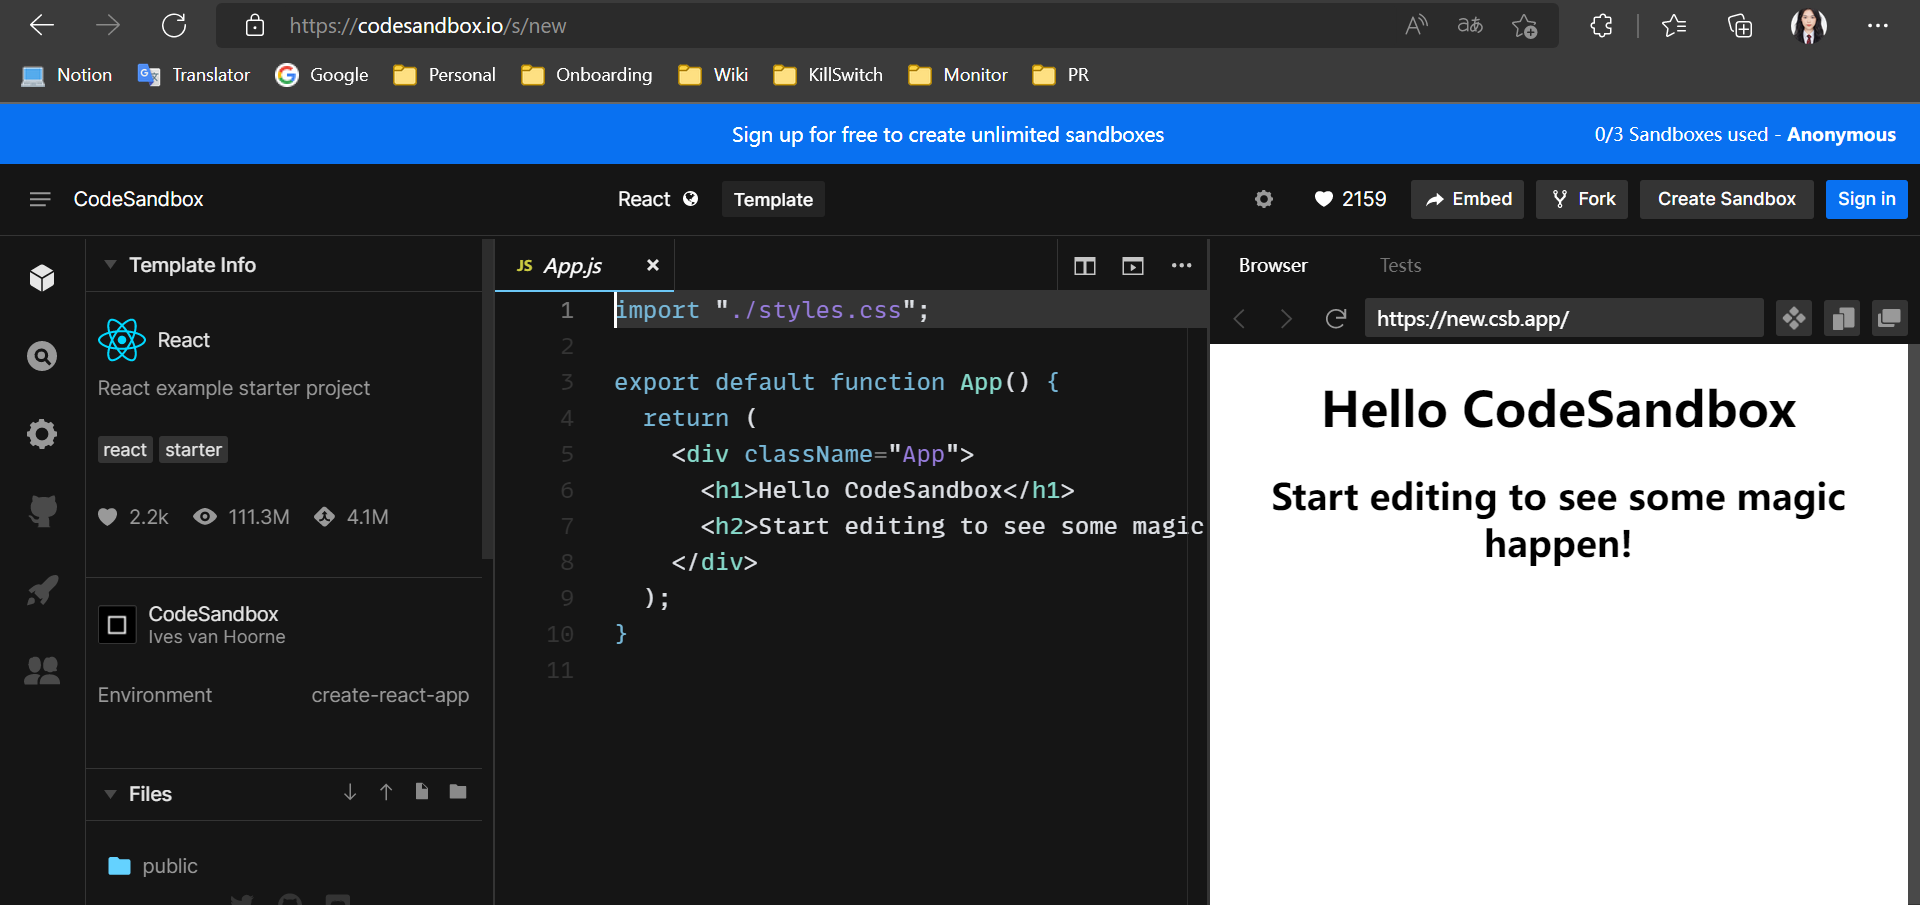
Task: Open the GitHub panel in sidebar
Action: 42,511
